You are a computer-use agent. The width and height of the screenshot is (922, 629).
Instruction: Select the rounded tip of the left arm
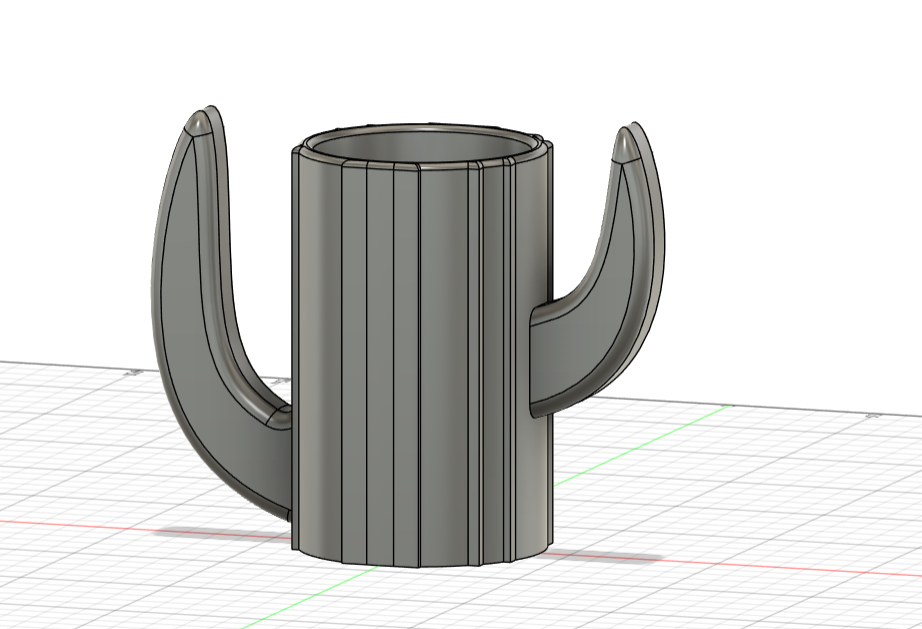pos(198,125)
